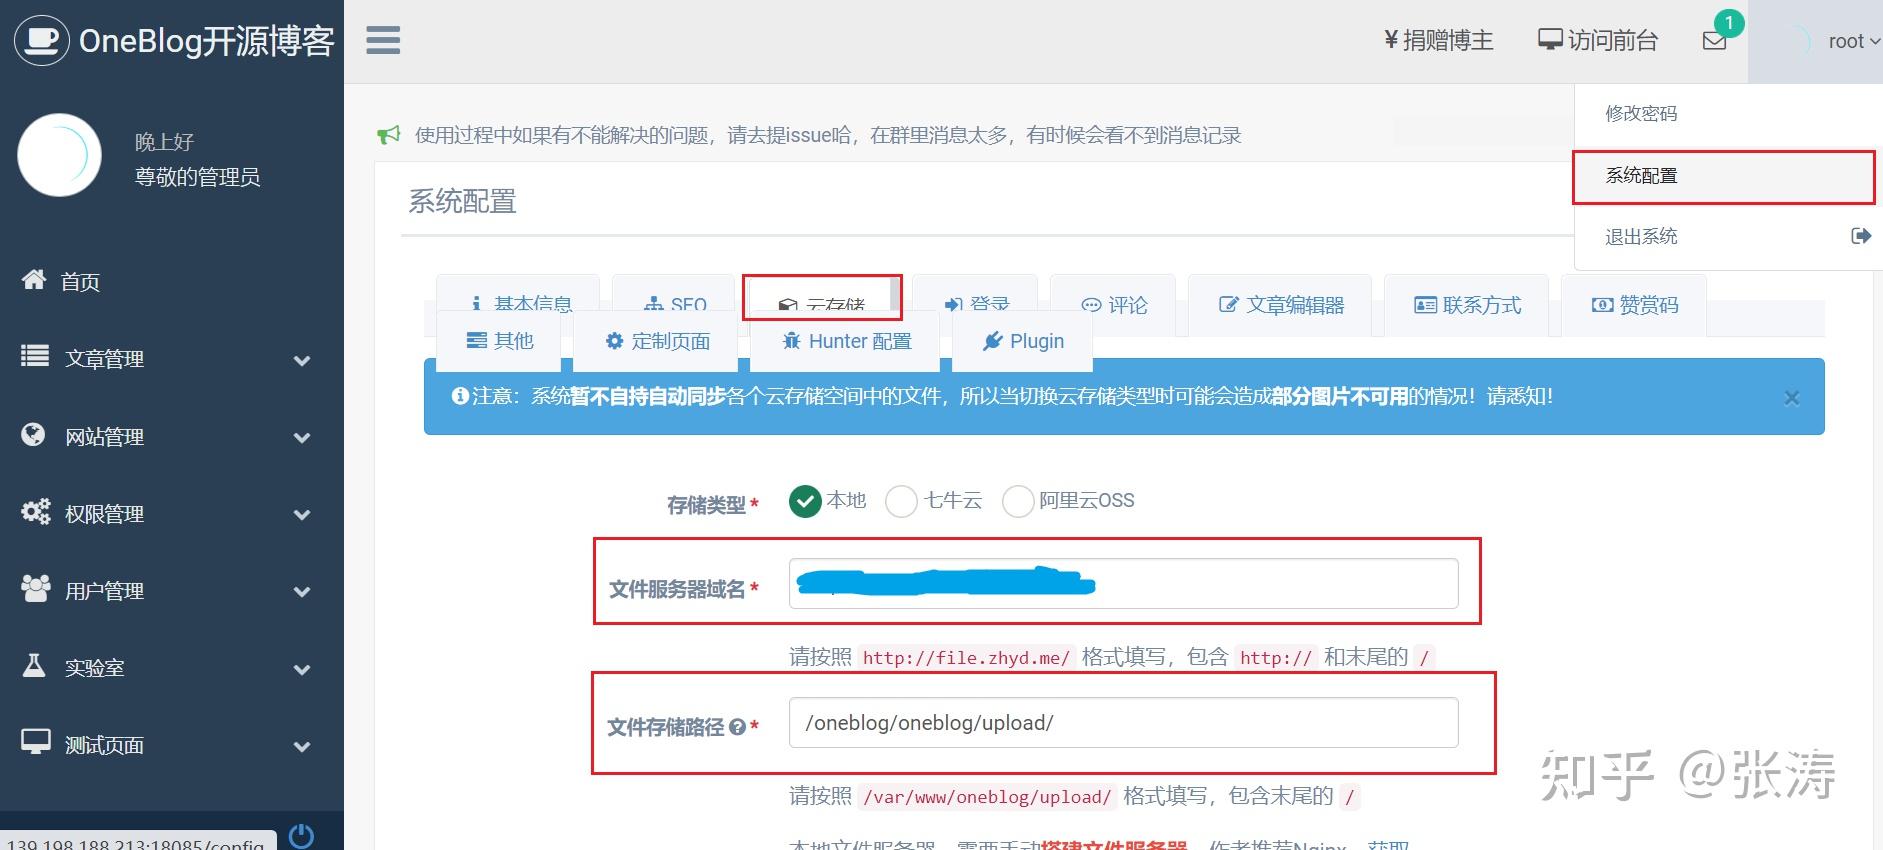Click the sign-out icon next to 退出系统

tap(1860, 236)
